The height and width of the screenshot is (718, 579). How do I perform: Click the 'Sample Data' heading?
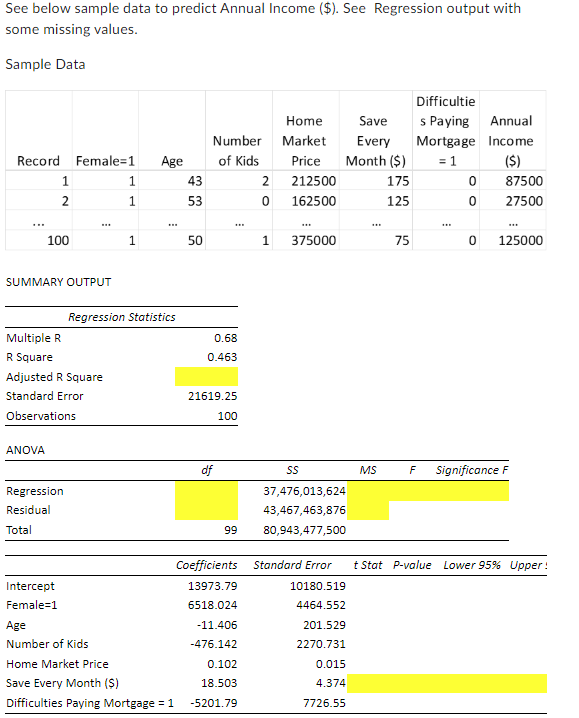(45, 64)
